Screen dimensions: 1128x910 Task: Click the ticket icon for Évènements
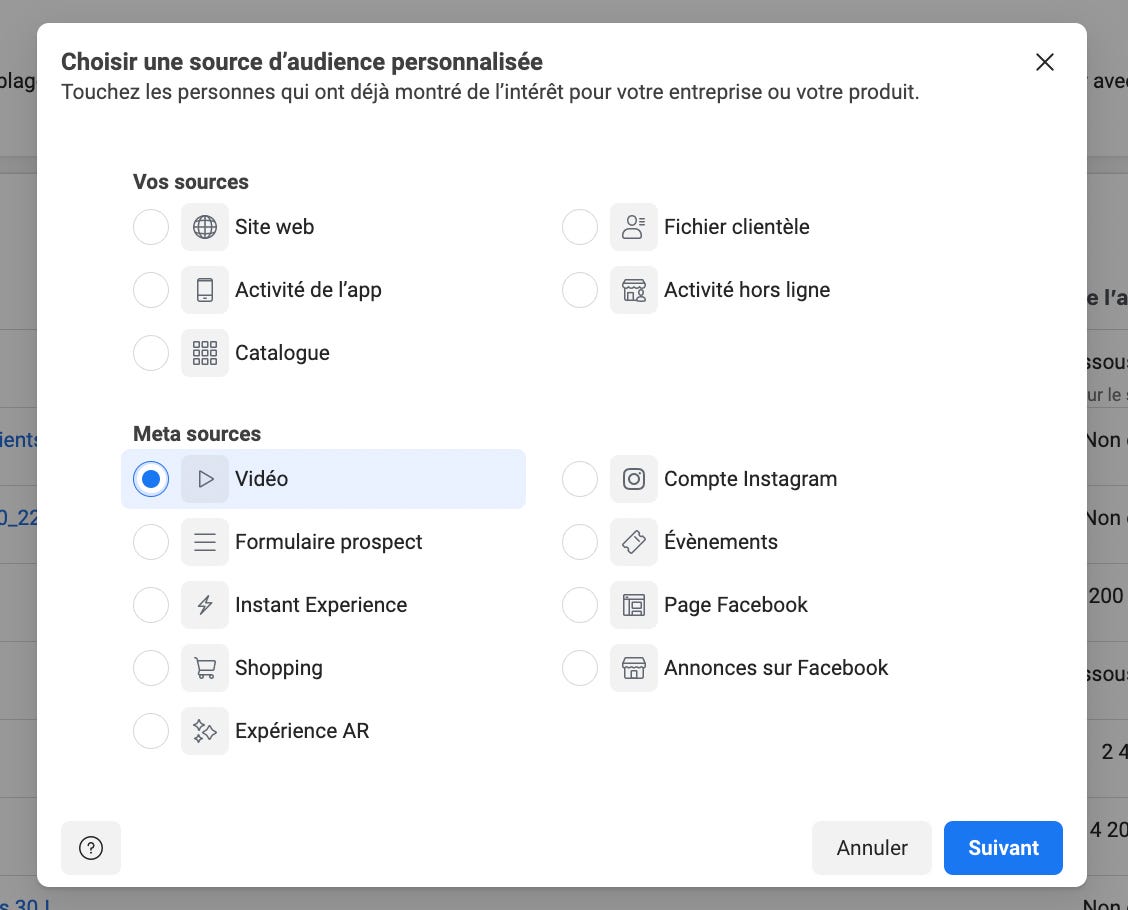[x=634, y=542]
